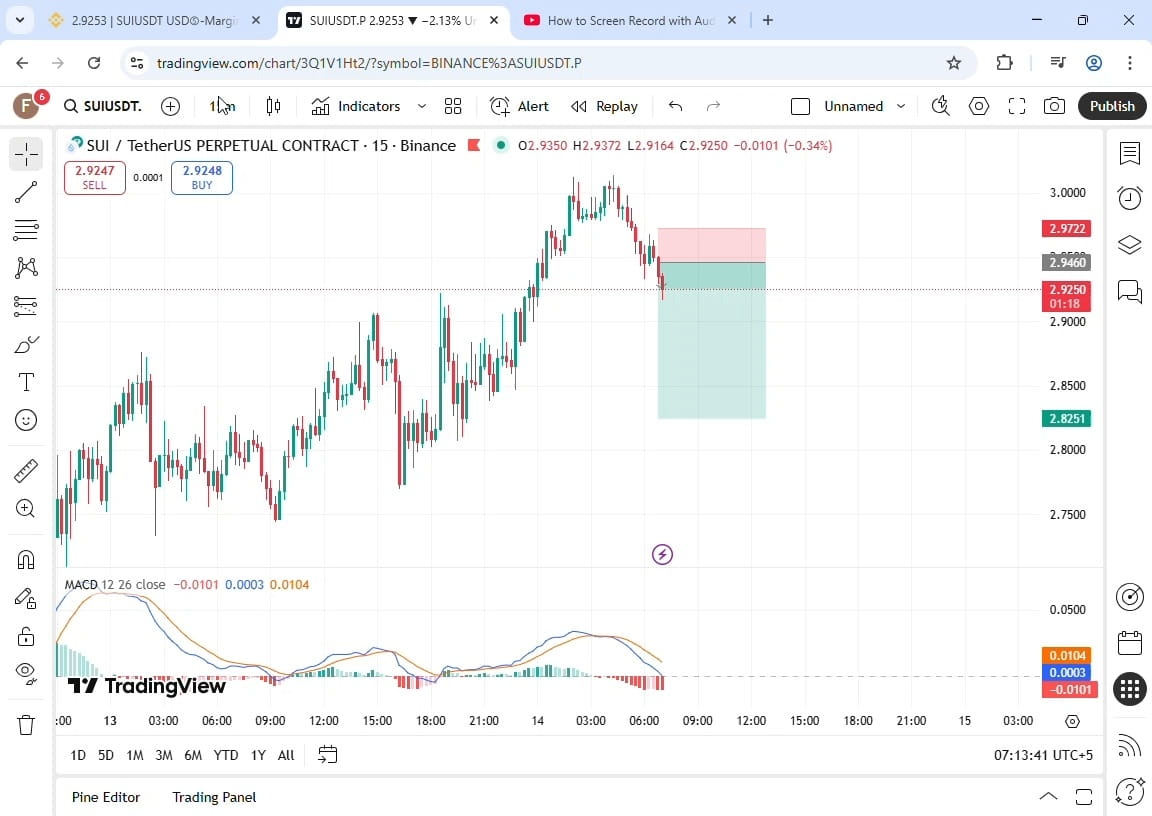Start bar Replay mode
The image size is (1152, 816).
604,106
